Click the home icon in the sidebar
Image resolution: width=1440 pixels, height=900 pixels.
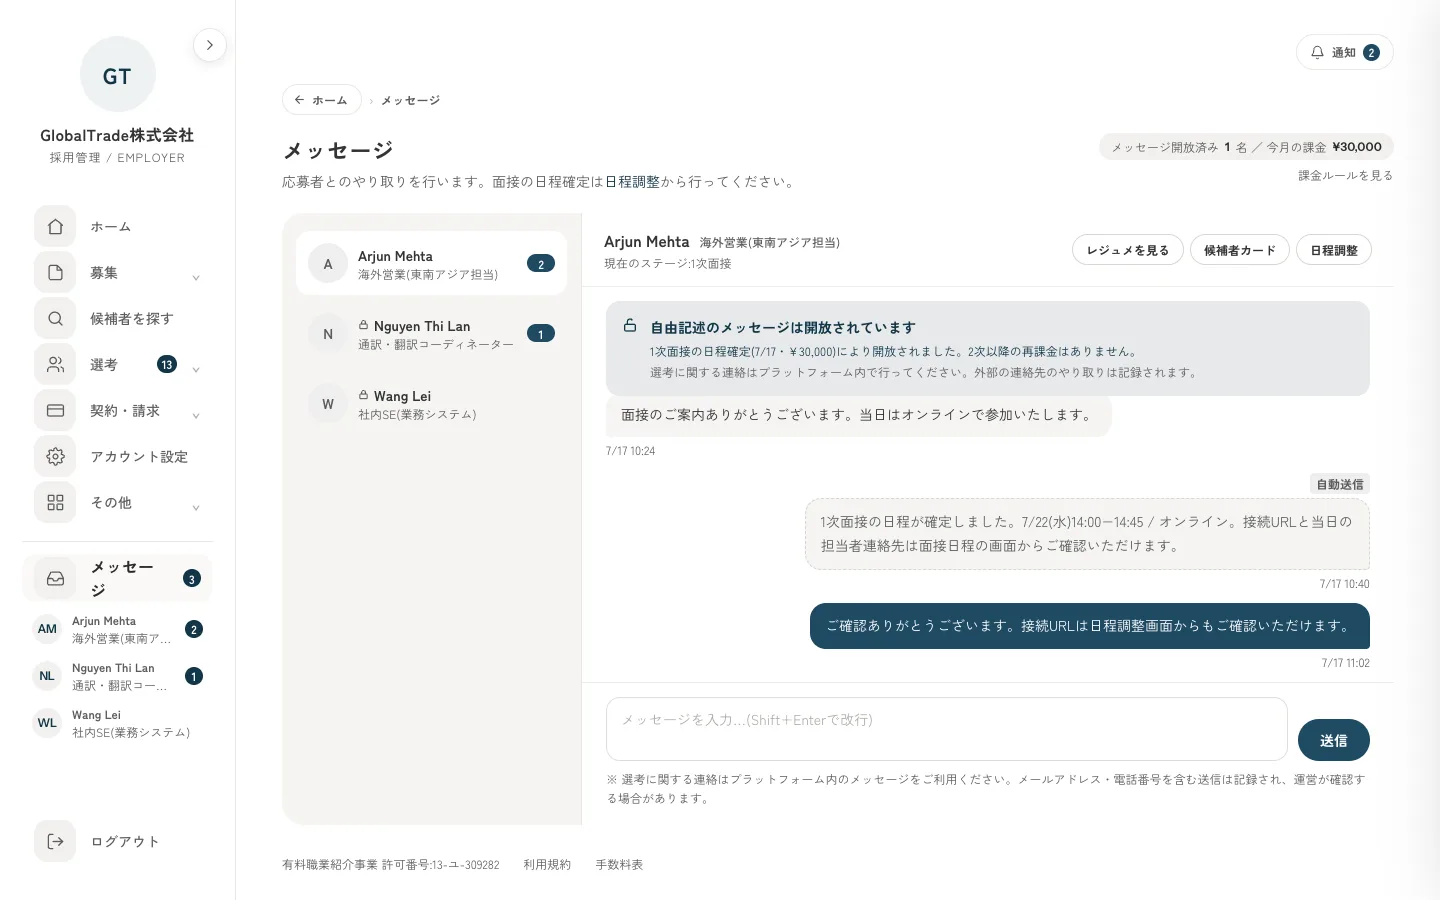[x=55, y=227]
